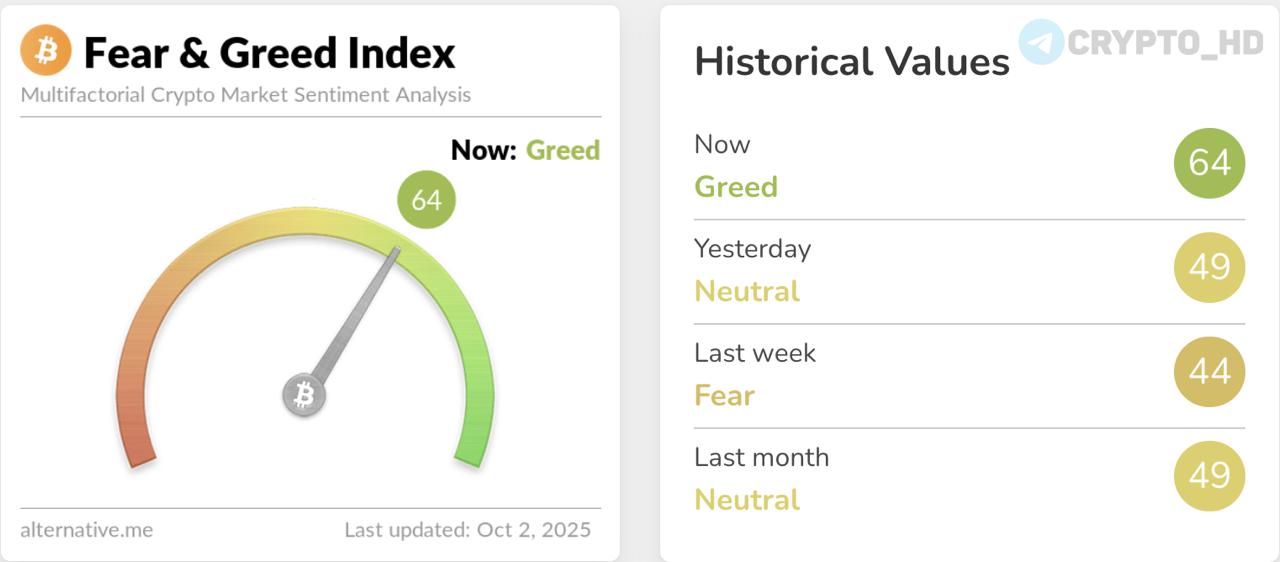Viewport: 1280px width, 562px height.
Task: Click the Bitcoin coin at needle base
Action: [x=304, y=395]
